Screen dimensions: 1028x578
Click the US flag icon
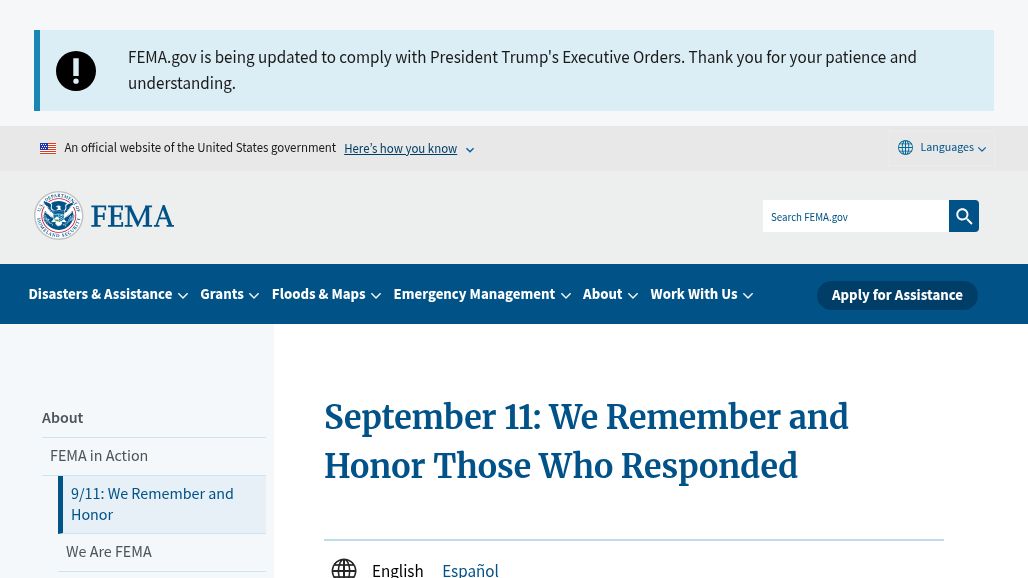click(x=48, y=148)
